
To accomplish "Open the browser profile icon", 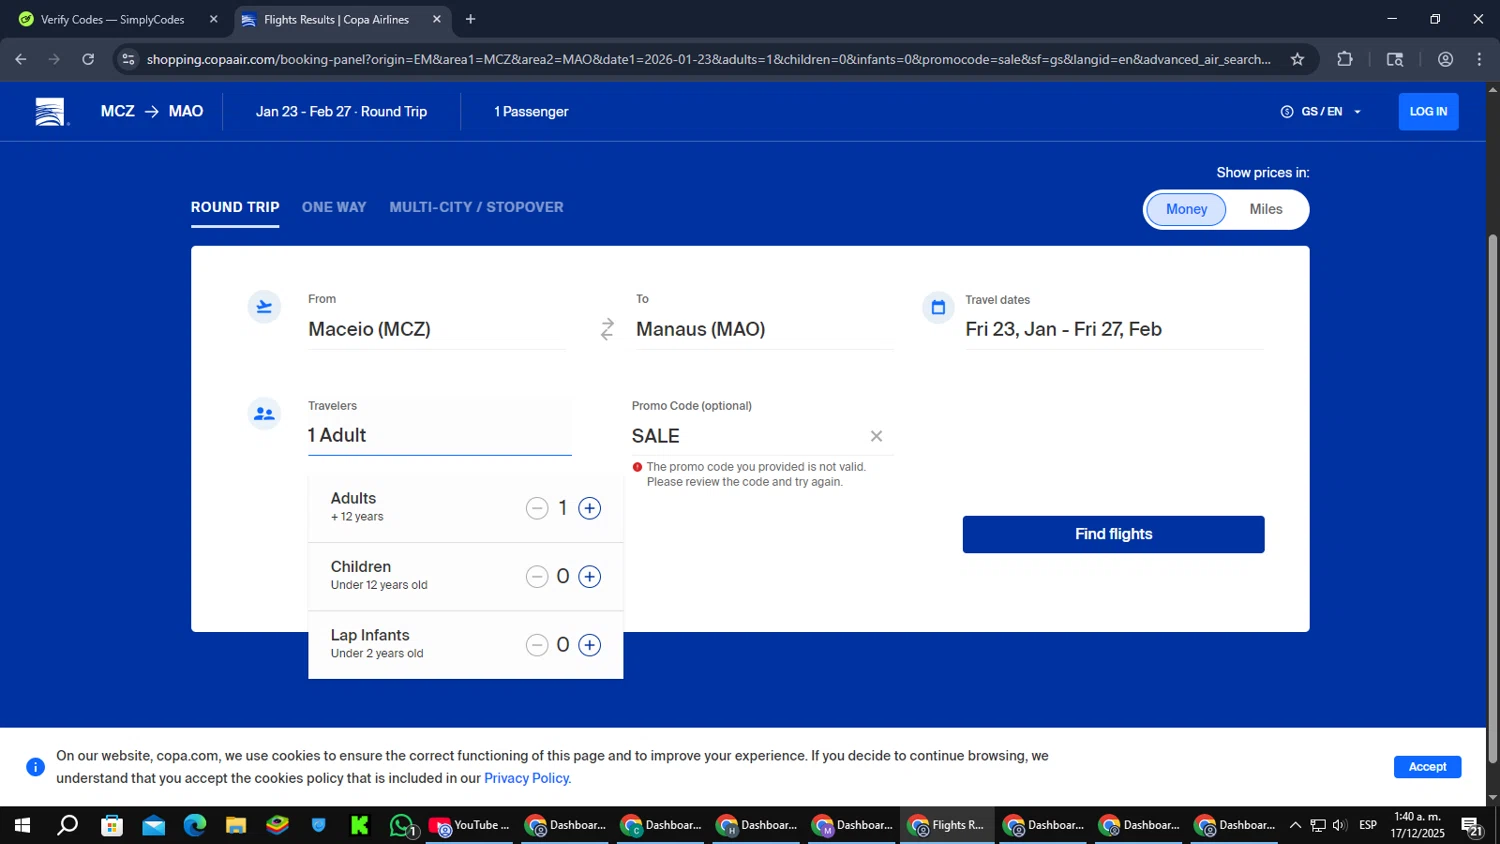I will click(1445, 59).
